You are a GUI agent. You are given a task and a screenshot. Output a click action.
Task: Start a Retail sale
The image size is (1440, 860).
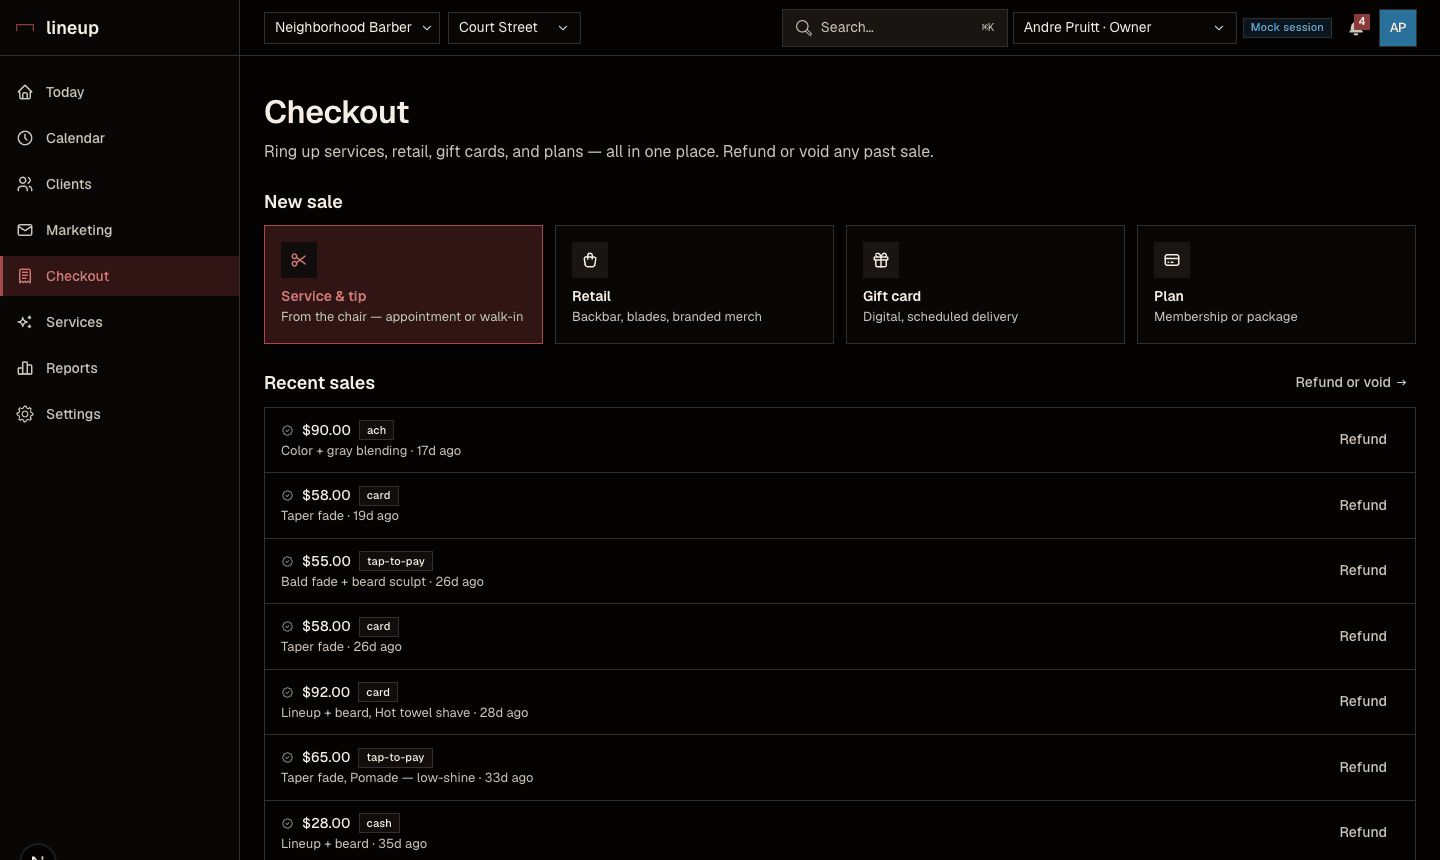[694, 284]
